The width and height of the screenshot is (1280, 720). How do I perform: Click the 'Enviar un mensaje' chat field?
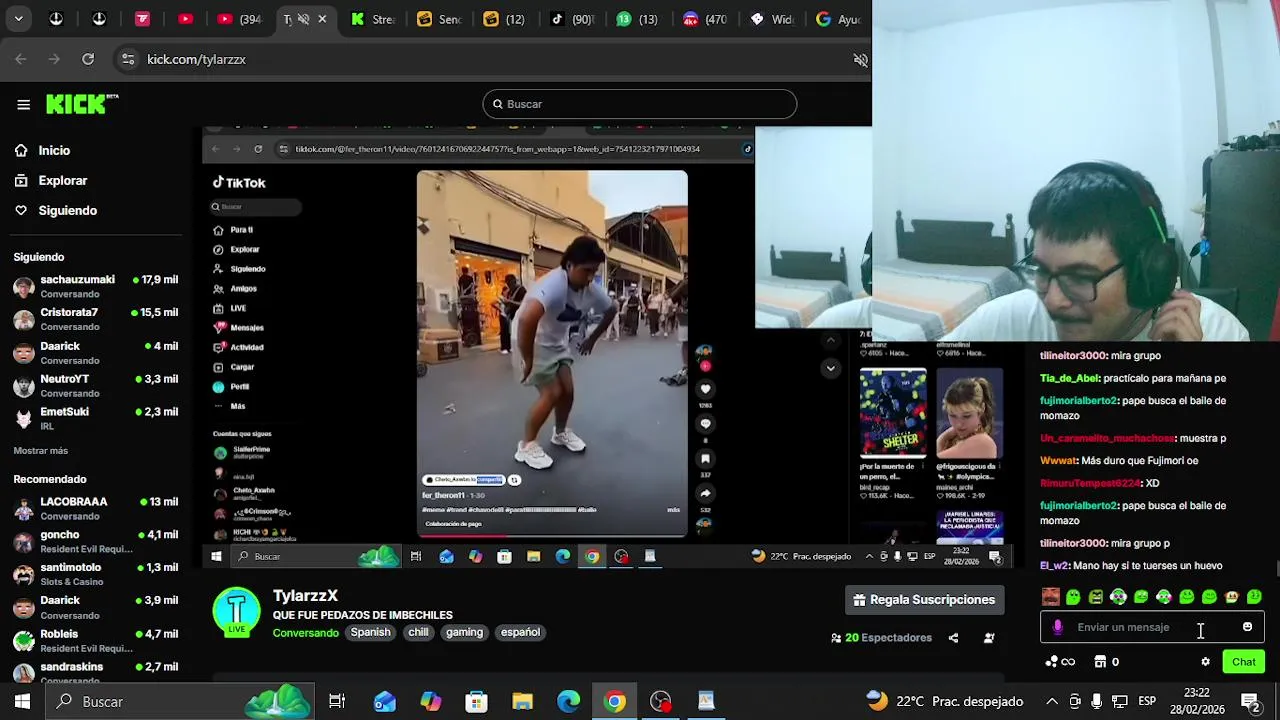1152,627
